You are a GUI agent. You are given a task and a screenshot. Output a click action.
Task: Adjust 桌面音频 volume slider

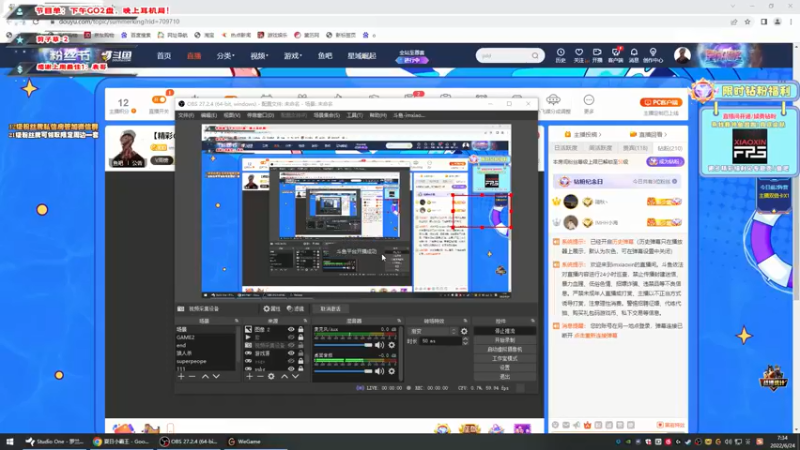click(x=343, y=371)
